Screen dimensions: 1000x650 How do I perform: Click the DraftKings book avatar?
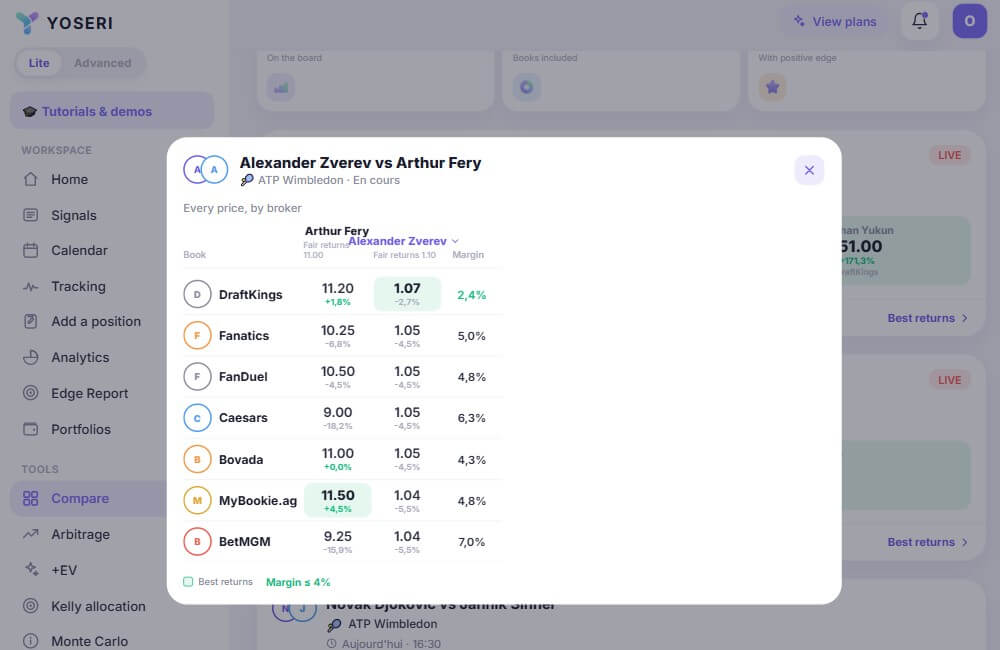[197, 294]
